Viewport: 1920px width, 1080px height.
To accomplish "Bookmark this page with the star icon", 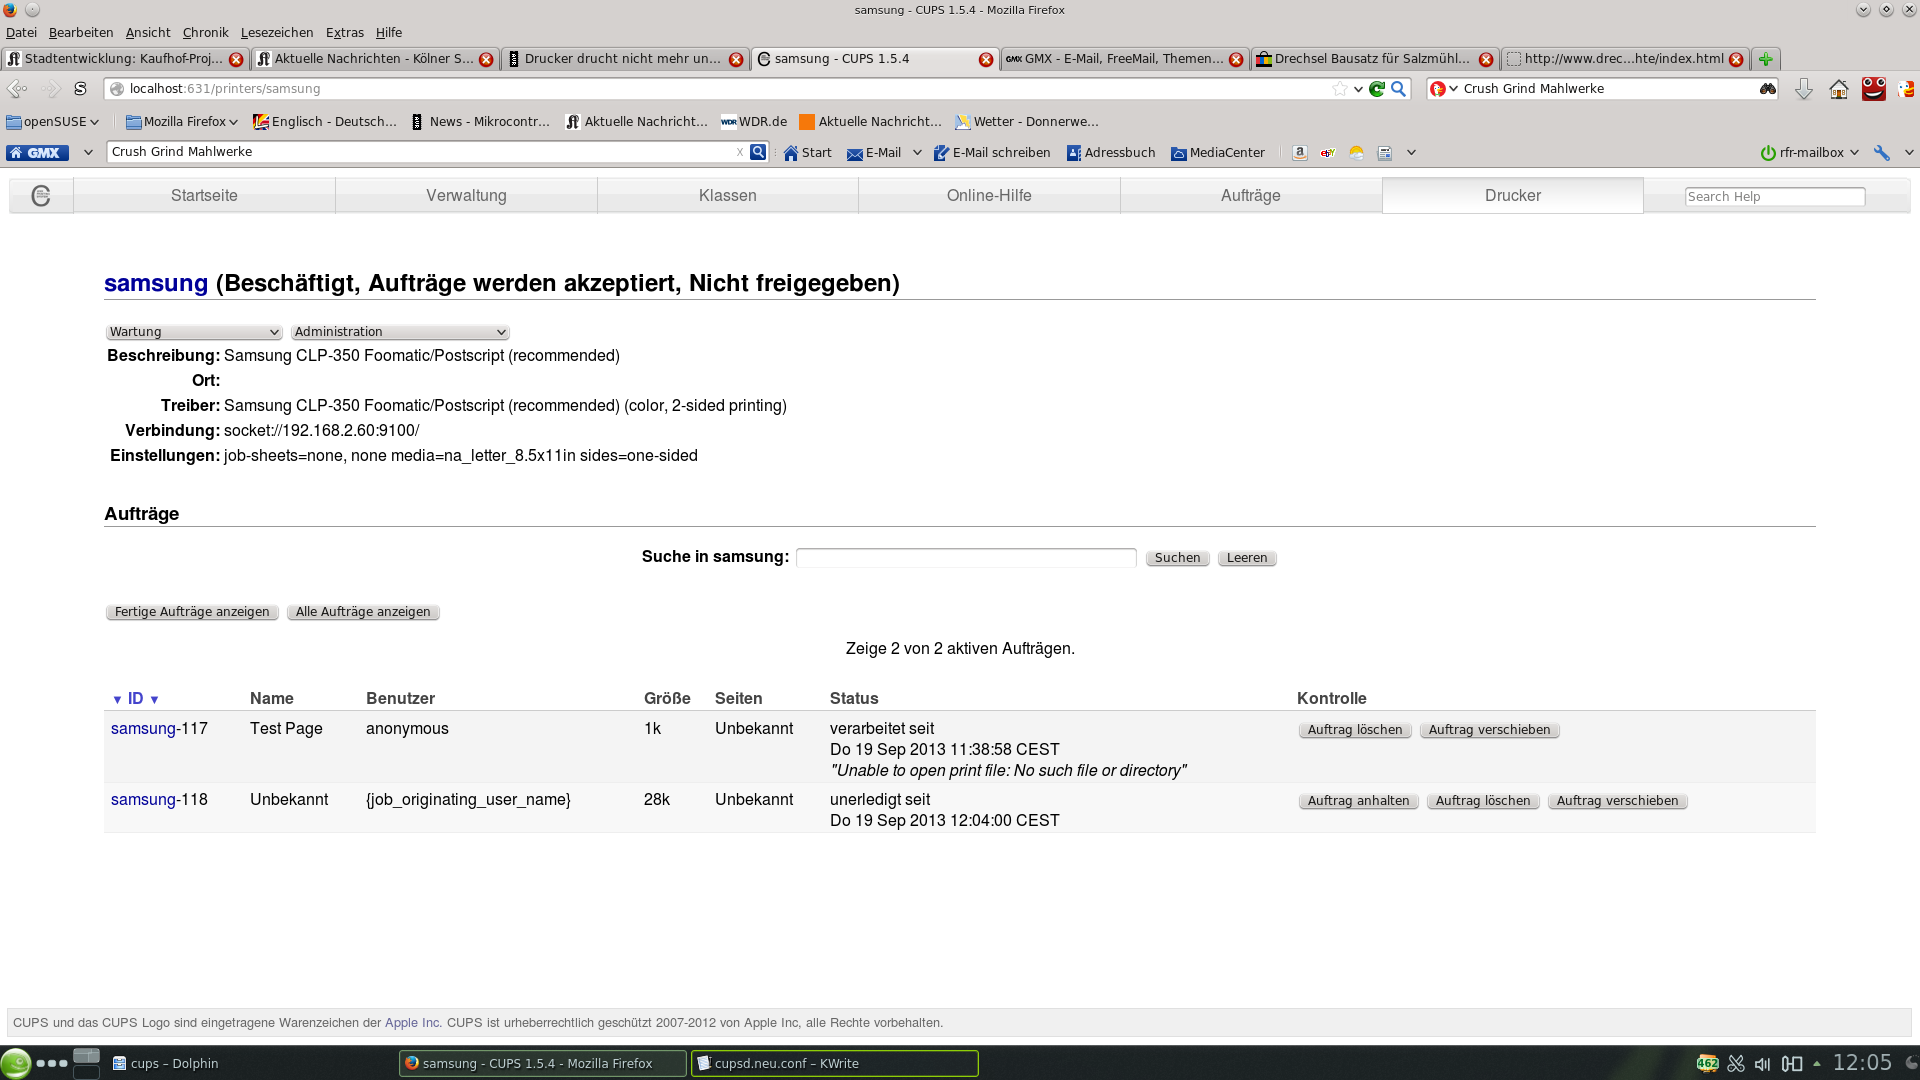I will click(x=1340, y=89).
